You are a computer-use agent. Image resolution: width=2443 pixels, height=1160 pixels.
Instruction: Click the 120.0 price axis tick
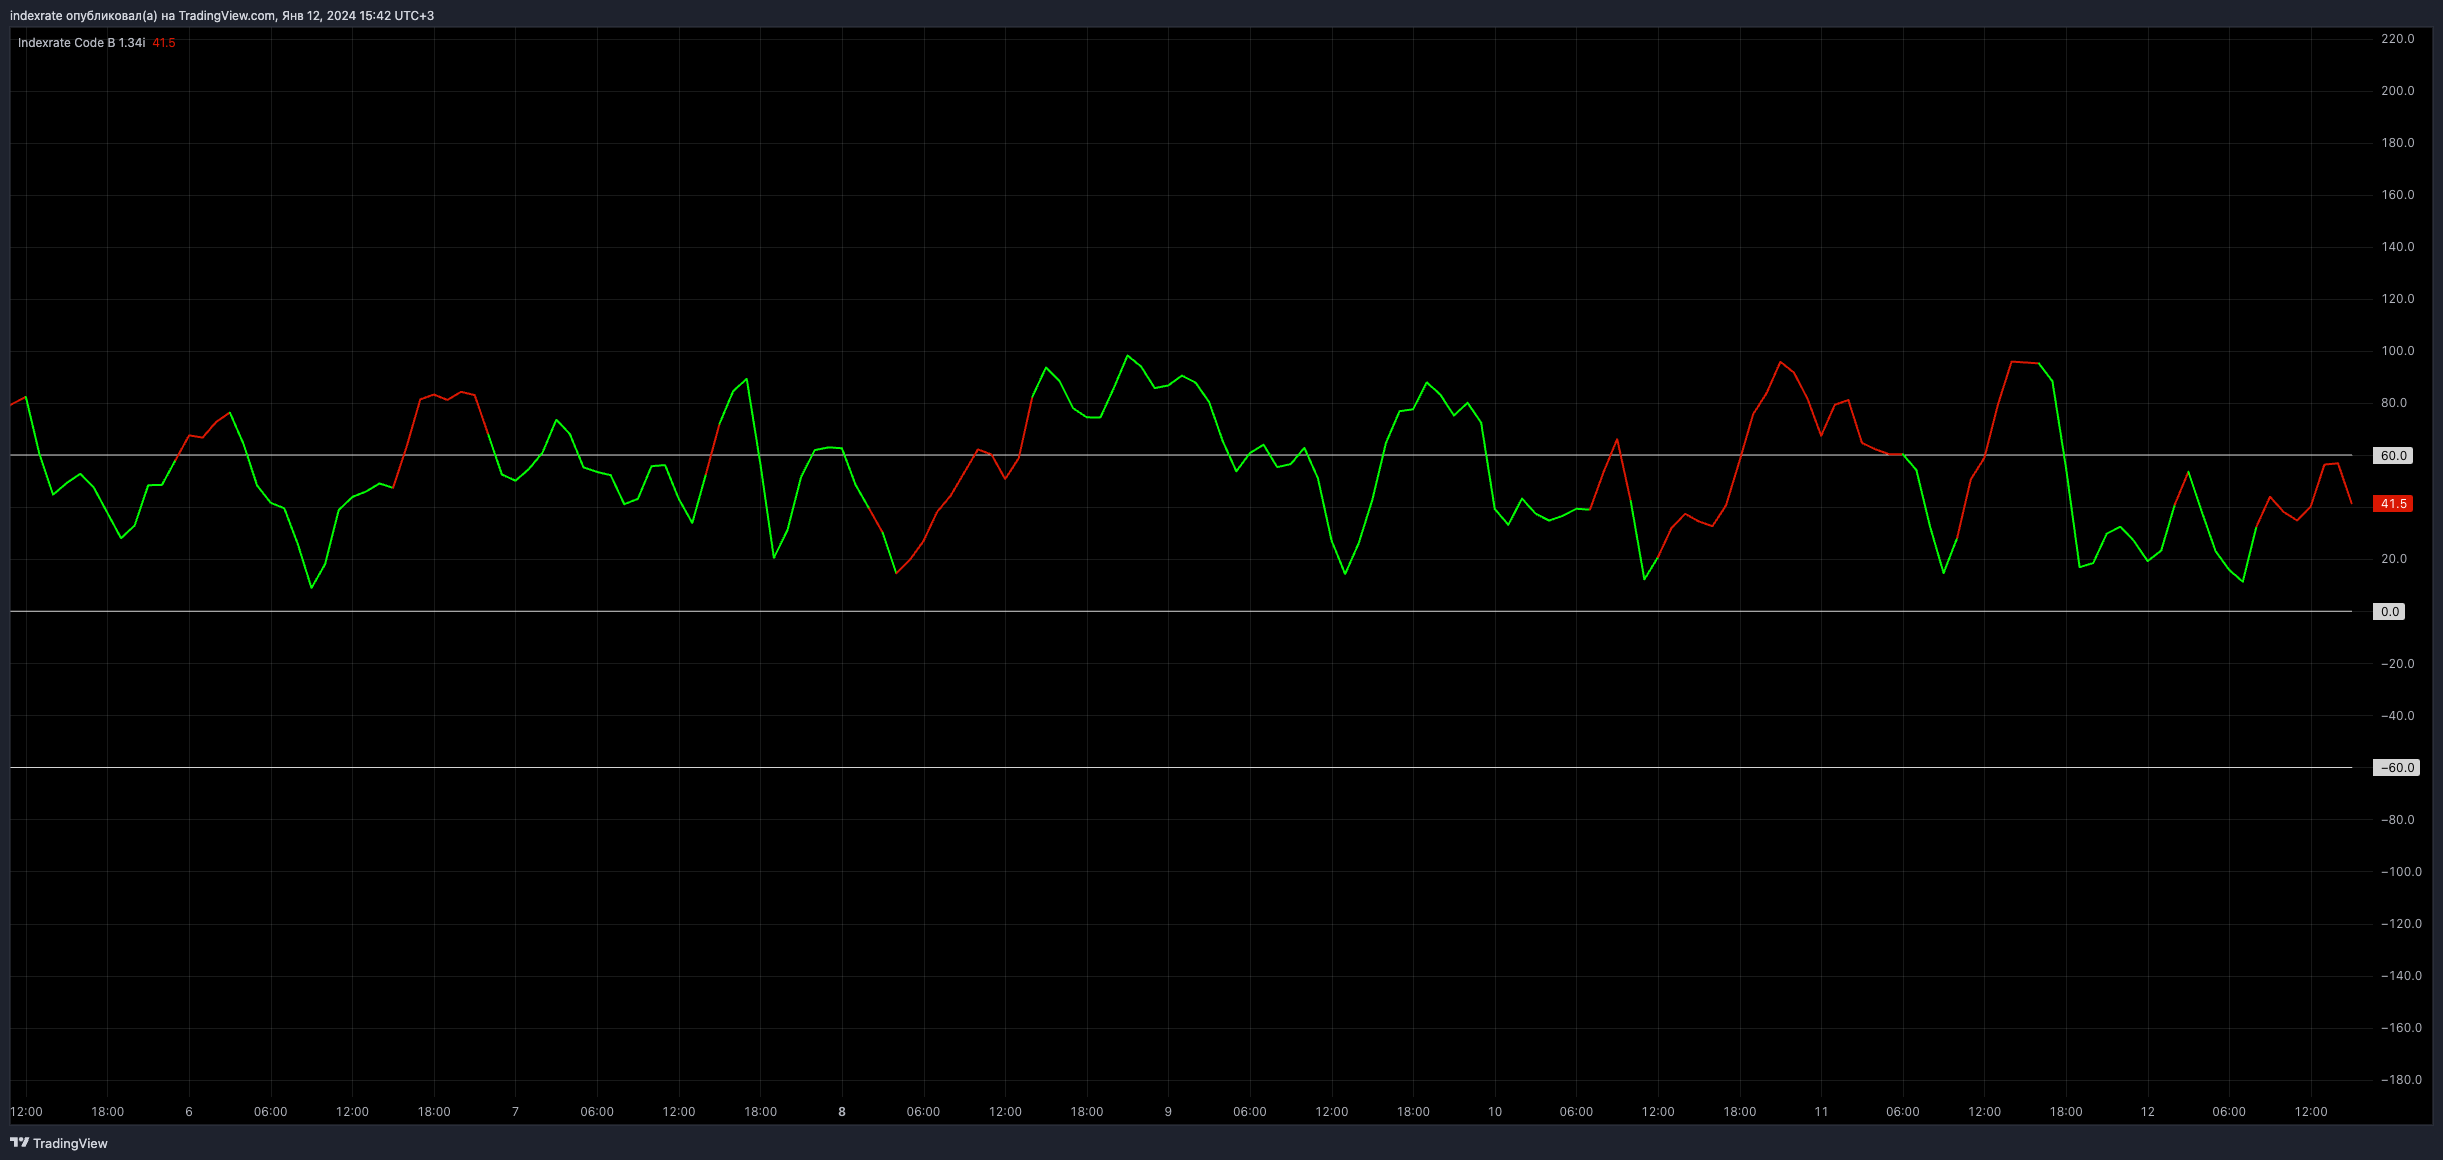pyautogui.click(x=2397, y=299)
